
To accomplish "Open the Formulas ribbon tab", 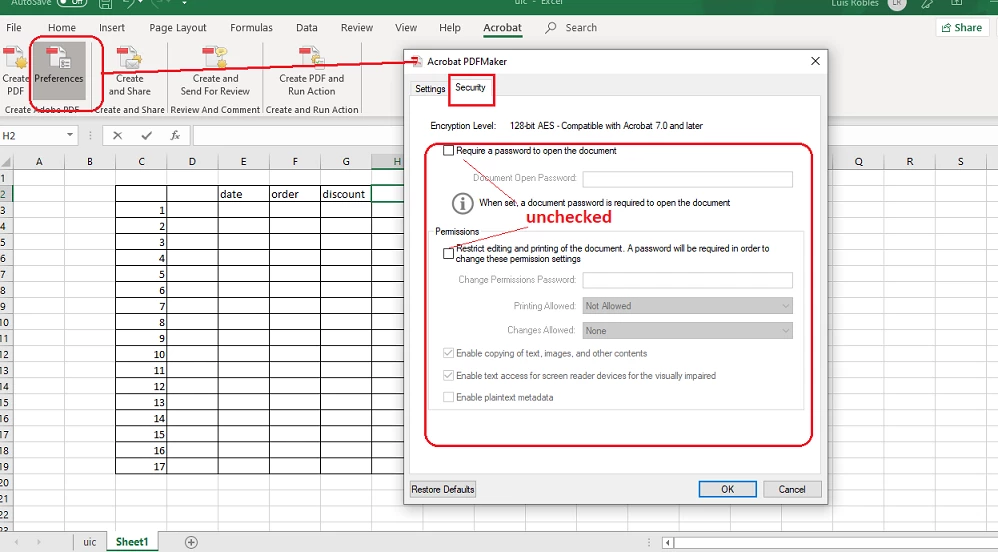I will click(x=251, y=27).
